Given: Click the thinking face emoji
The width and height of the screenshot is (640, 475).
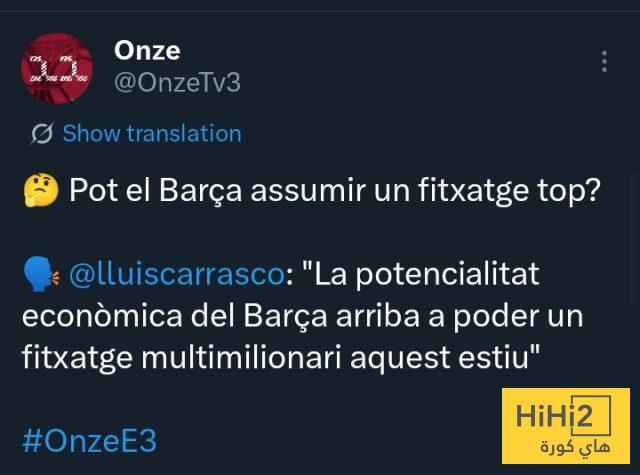Looking at the screenshot, I should (40, 191).
